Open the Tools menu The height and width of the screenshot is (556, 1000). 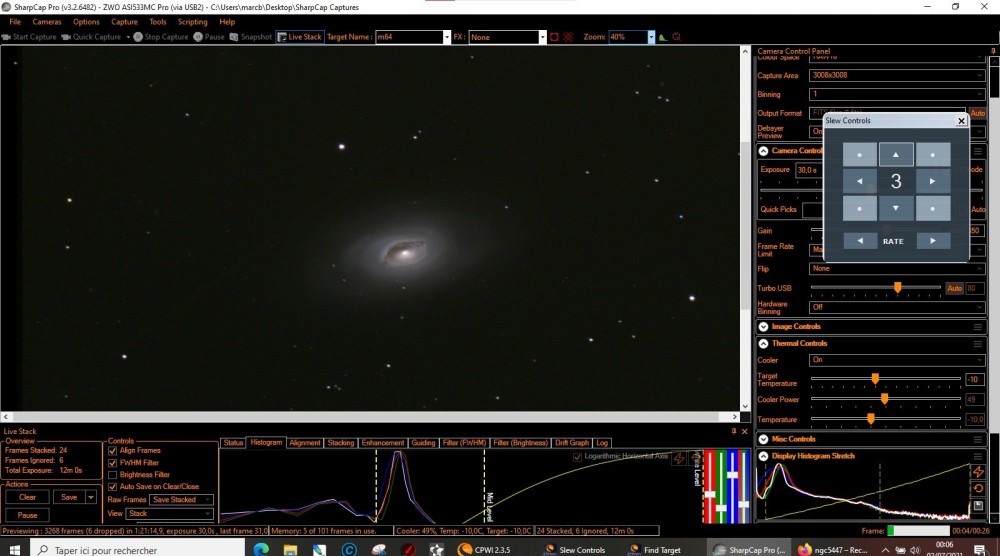tap(158, 22)
